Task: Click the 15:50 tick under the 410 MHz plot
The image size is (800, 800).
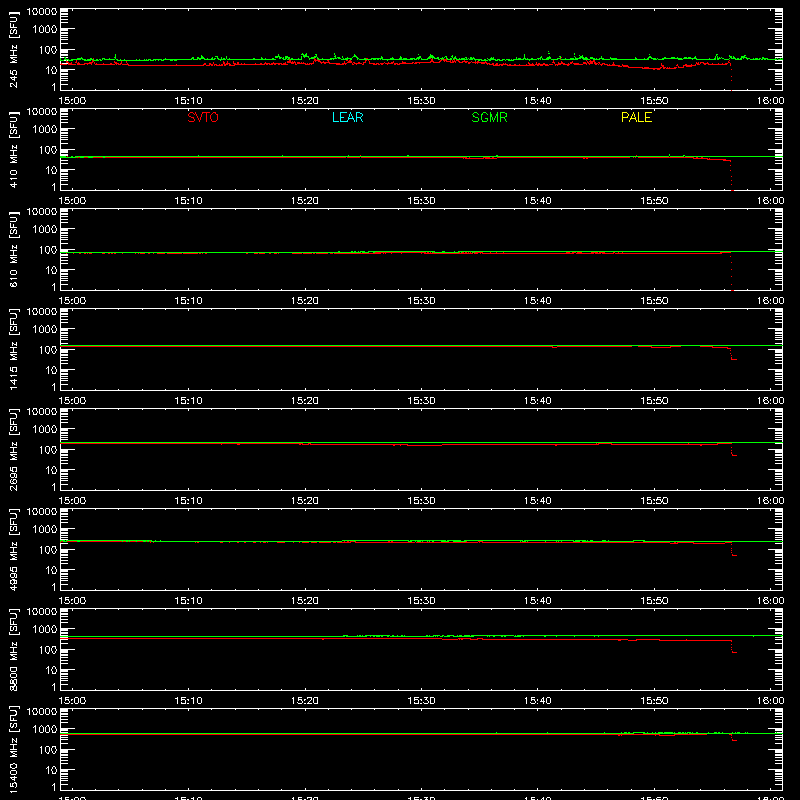Action: 654,201
